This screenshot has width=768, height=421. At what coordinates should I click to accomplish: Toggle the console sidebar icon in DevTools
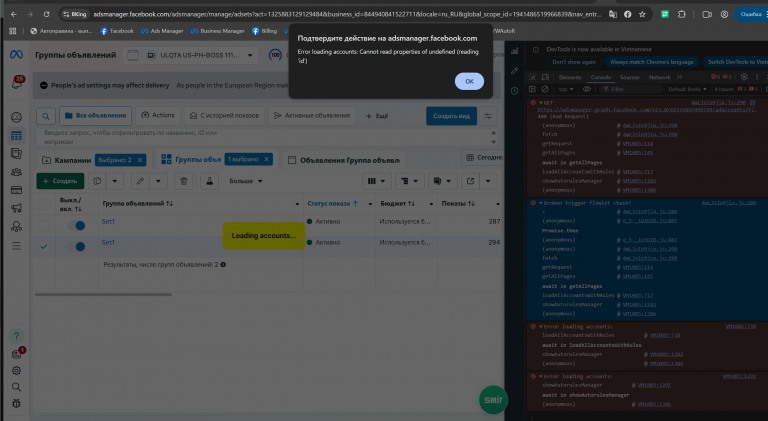532,89
